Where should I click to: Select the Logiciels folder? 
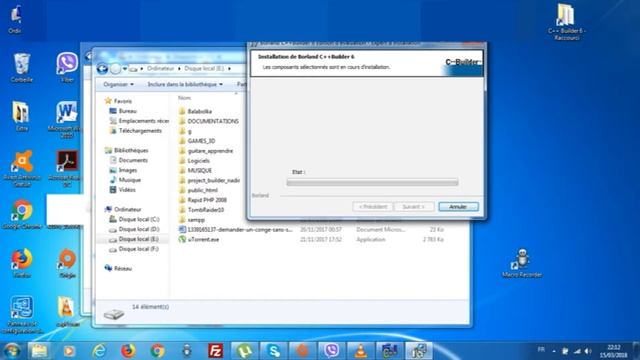[x=194, y=160]
